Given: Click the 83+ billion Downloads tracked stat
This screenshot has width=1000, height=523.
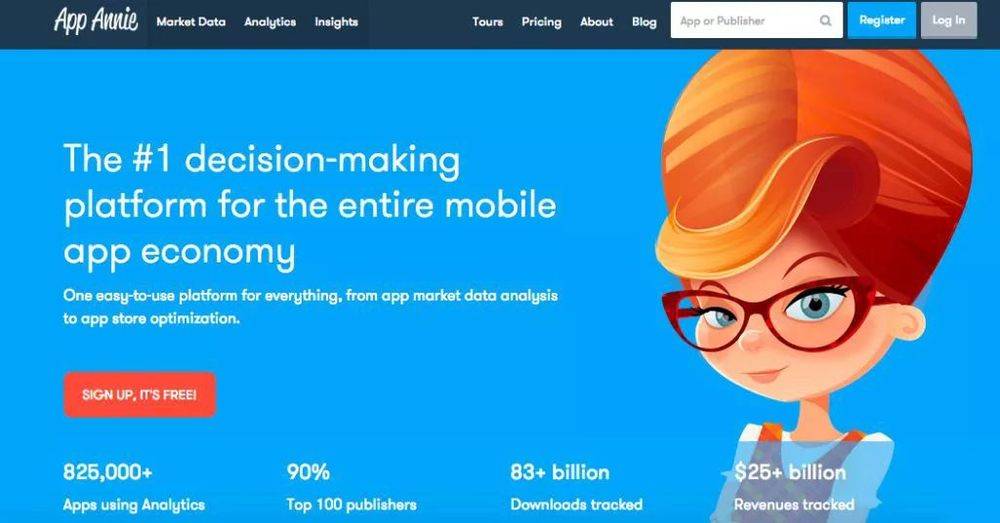Looking at the screenshot, I should (x=577, y=488).
